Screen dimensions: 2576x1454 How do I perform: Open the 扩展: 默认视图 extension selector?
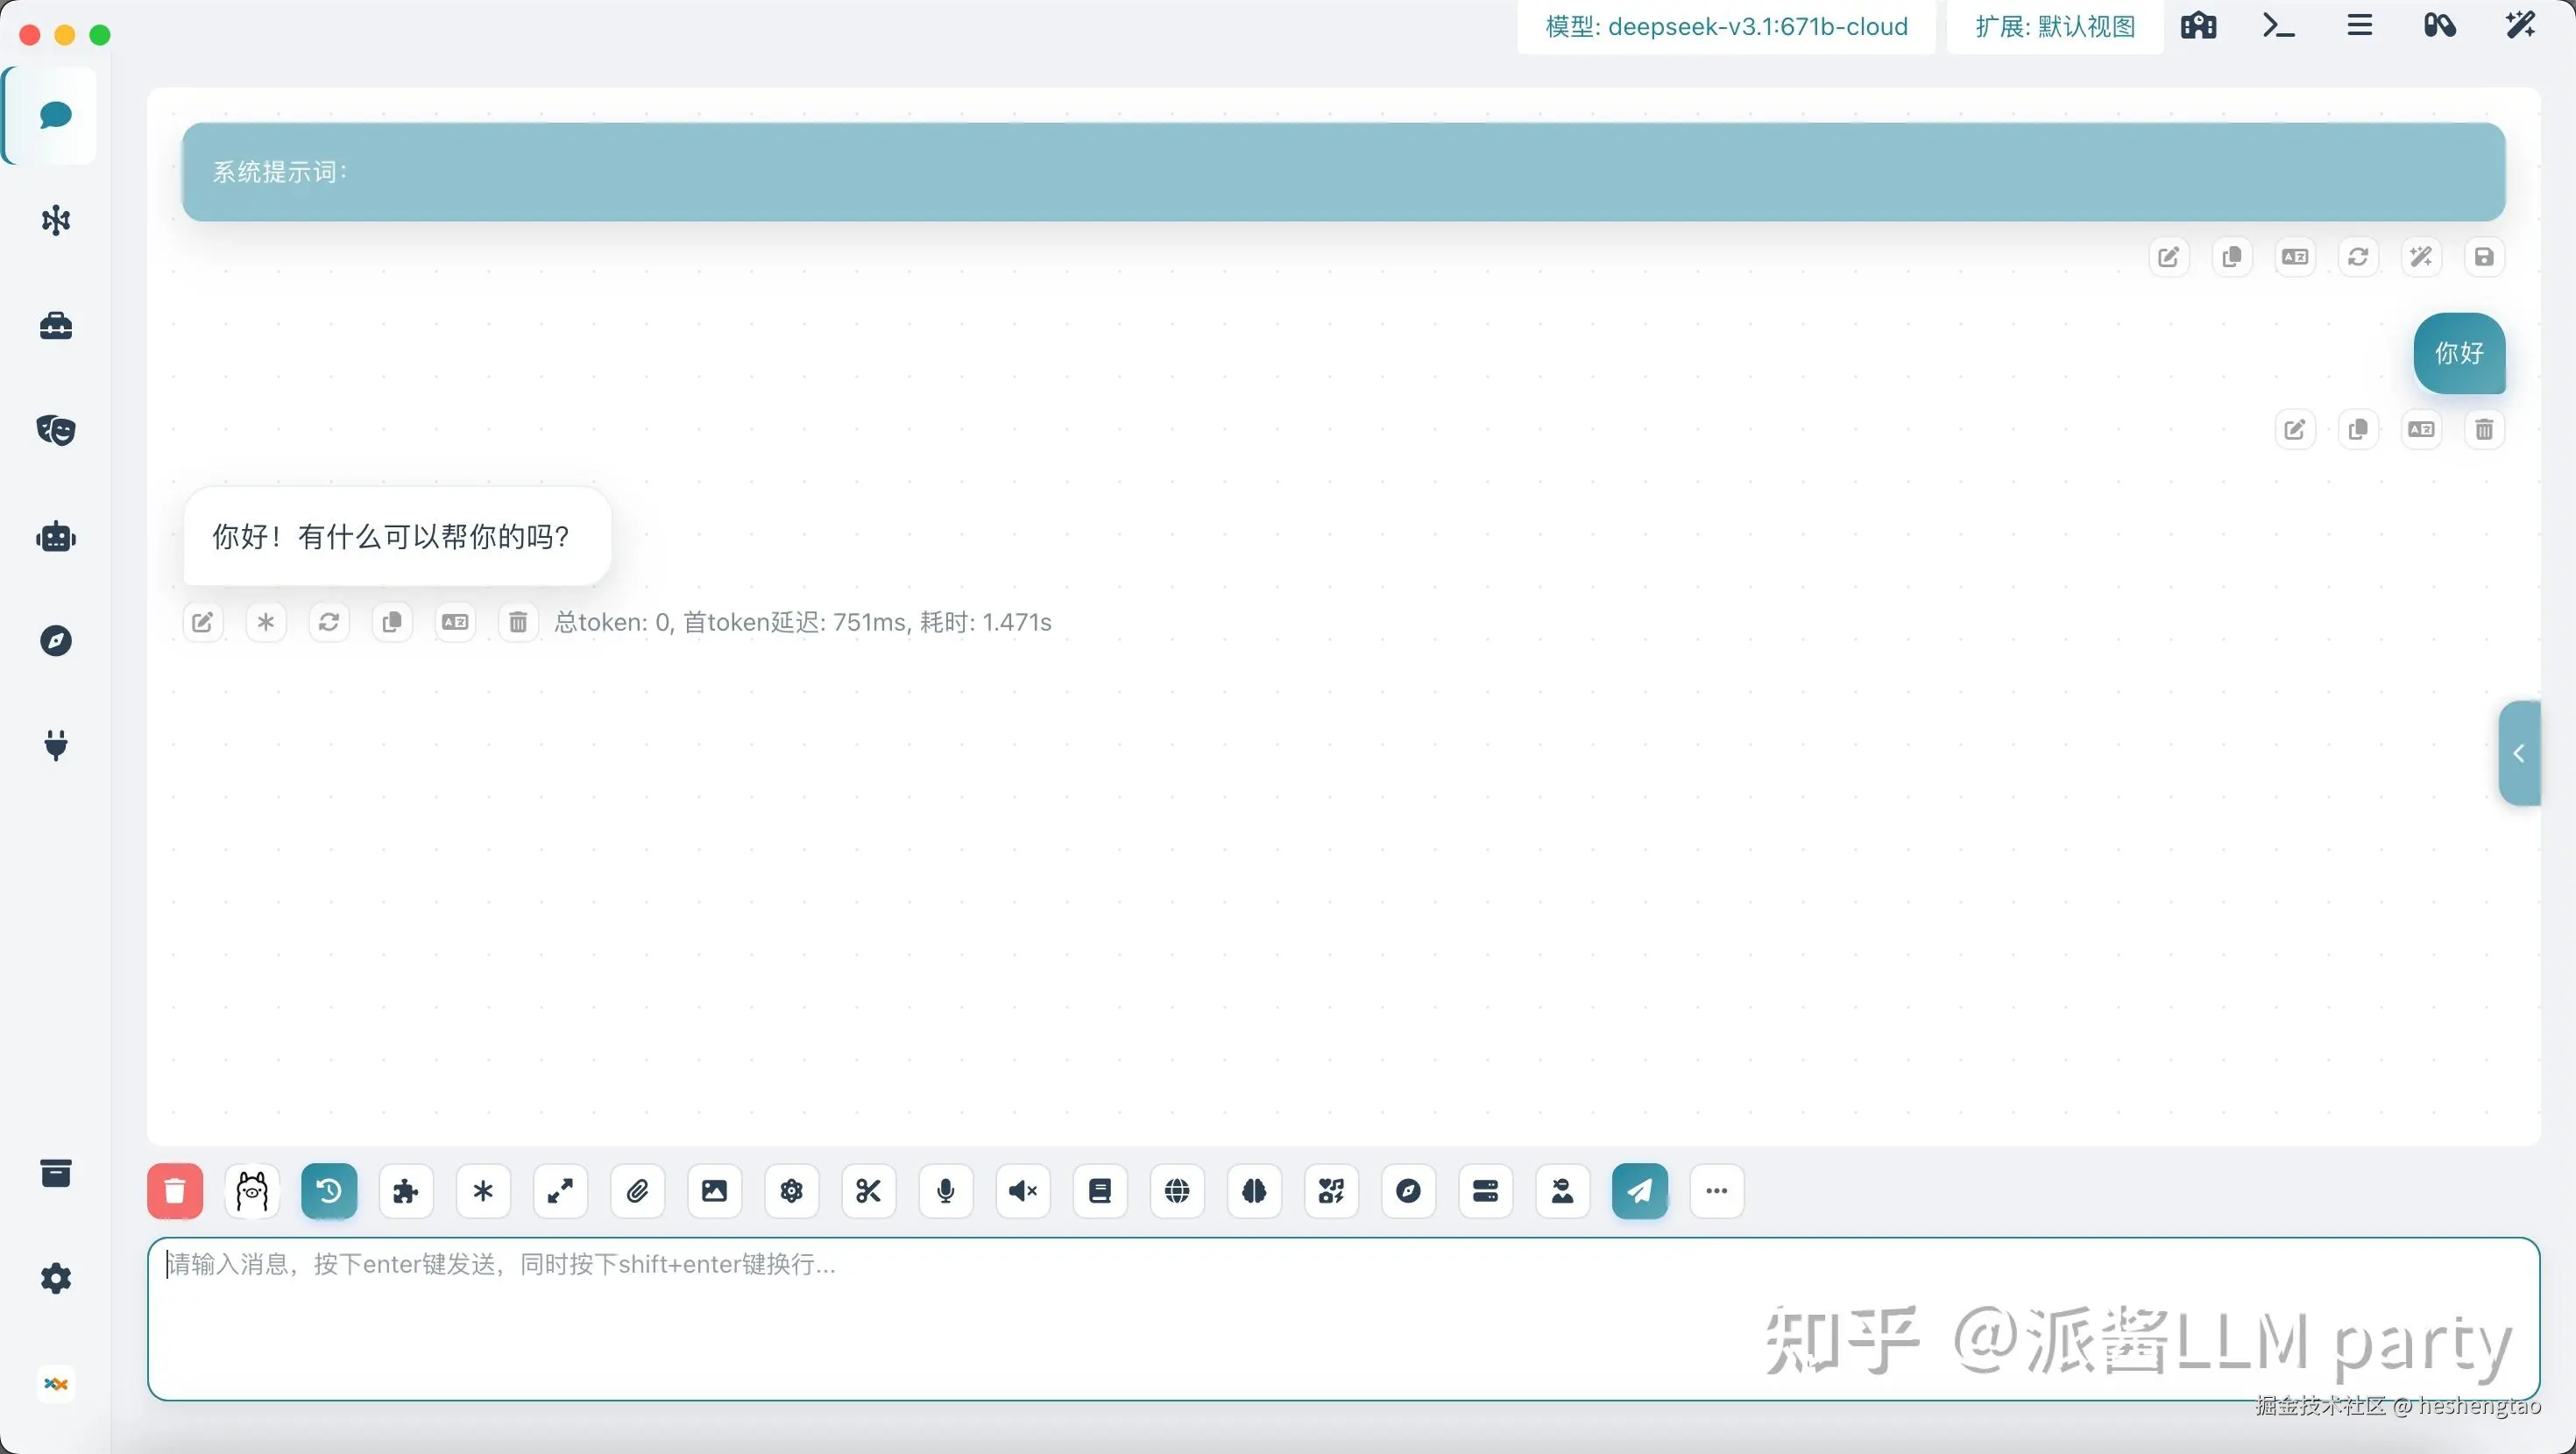(x=2055, y=27)
